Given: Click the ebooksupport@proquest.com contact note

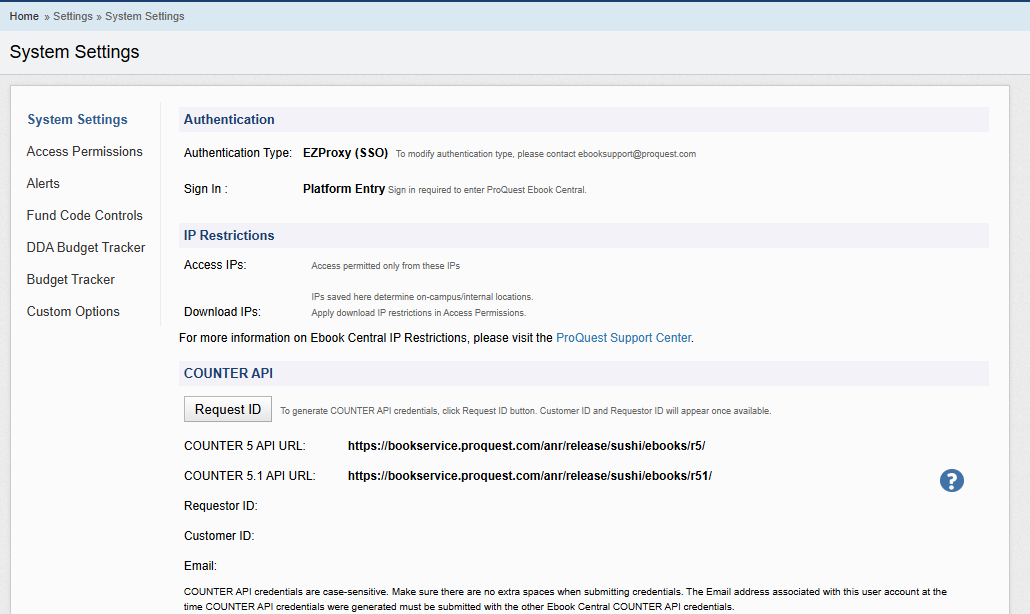Looking at the screenshot, I should coord(546,154).
